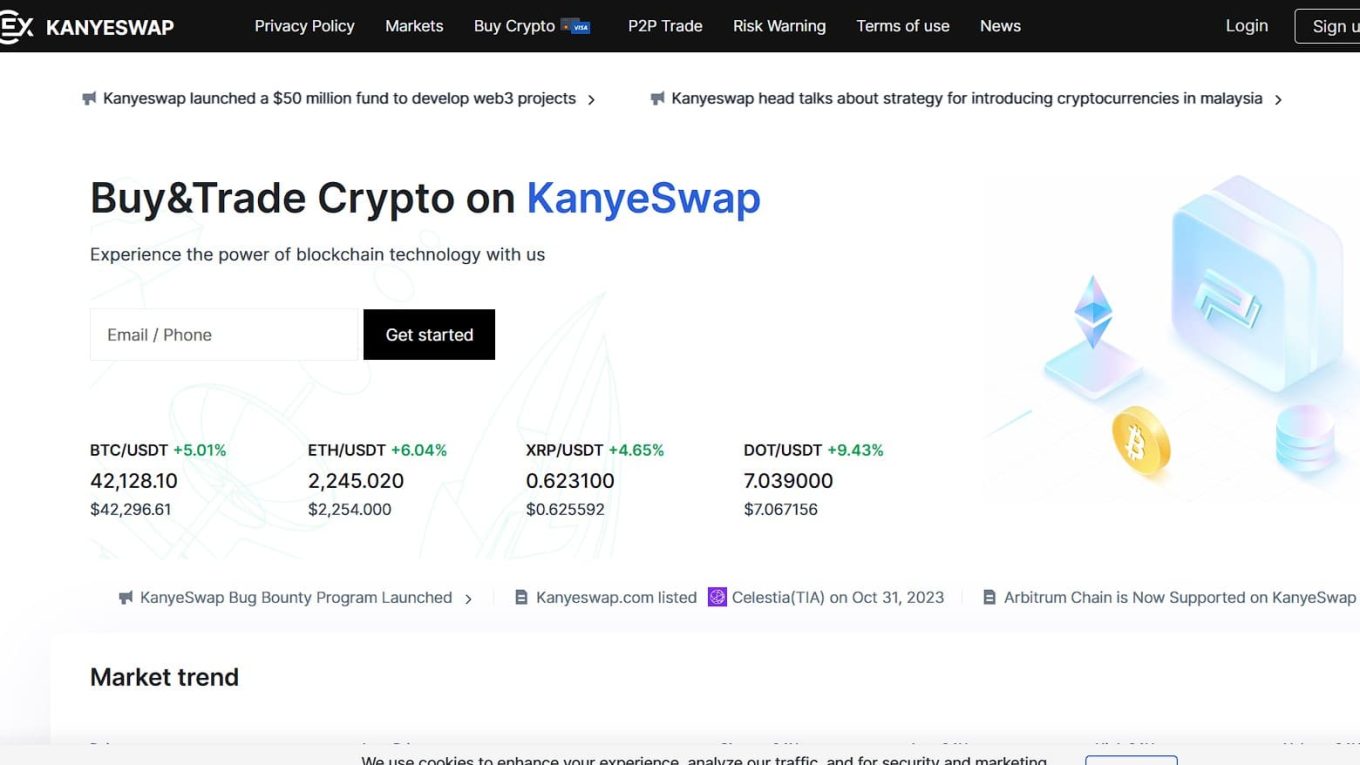The height and width of the screenshot is (765, 1360).
Task: Click the +9.43% DOT change value
Action: tap(855, 450)
